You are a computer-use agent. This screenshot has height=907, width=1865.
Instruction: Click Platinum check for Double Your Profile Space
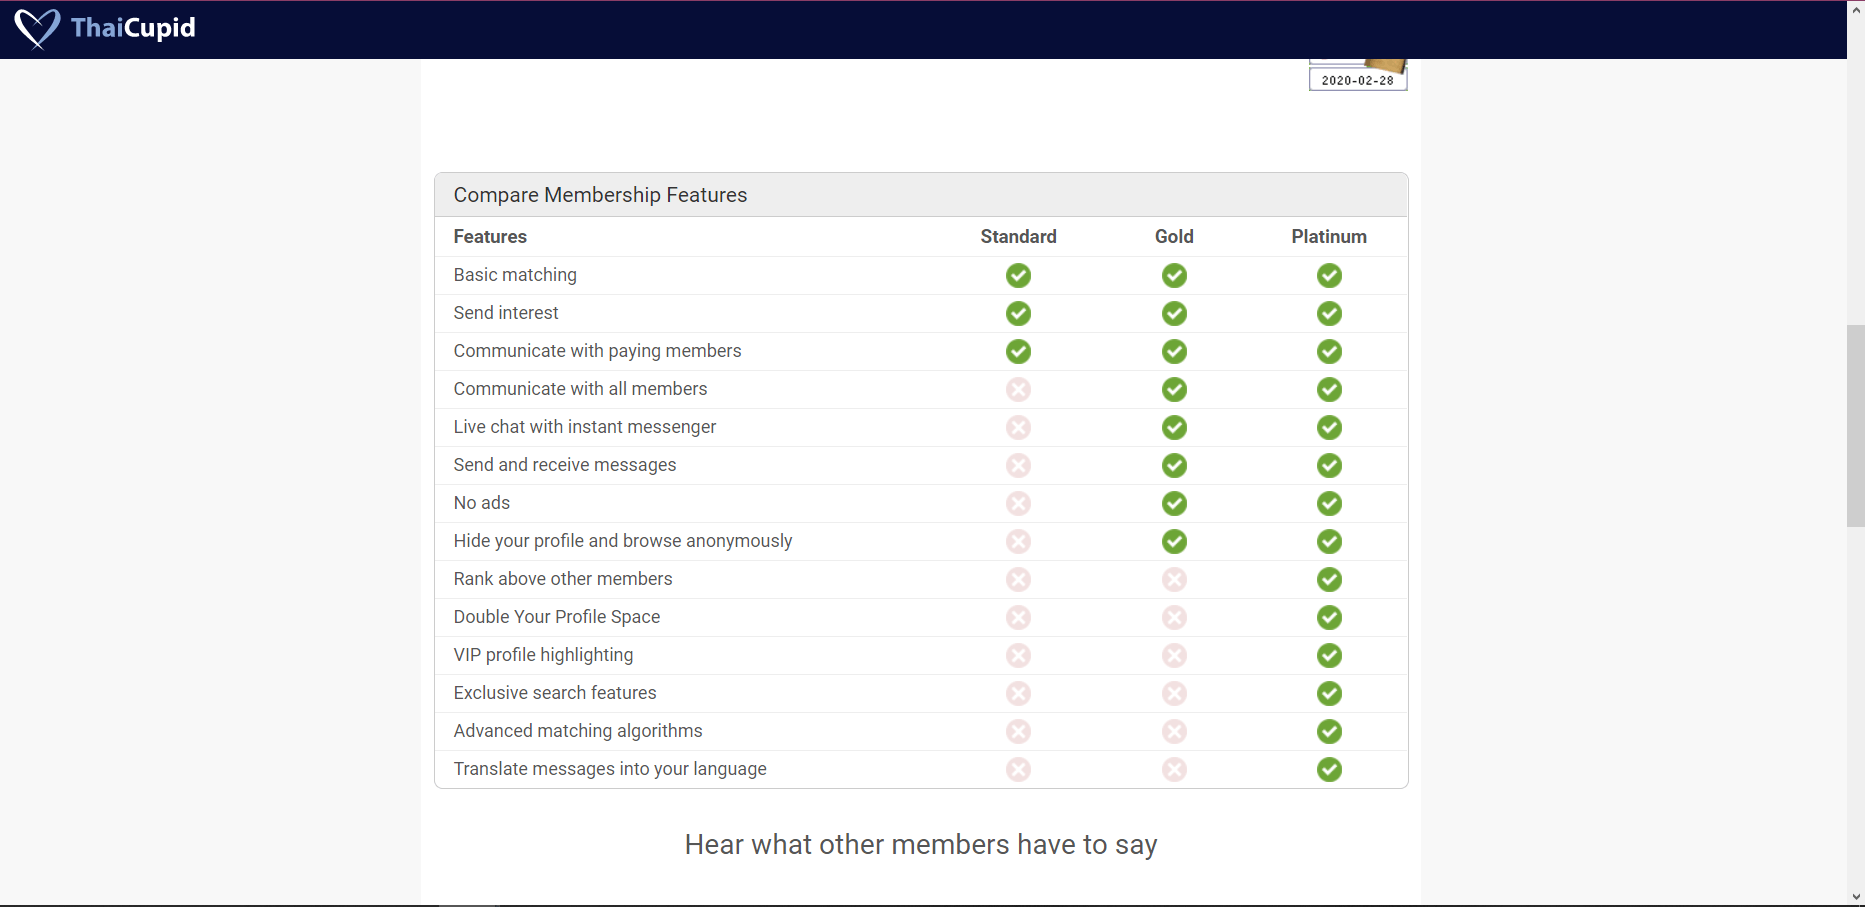tap(1329, 617)
